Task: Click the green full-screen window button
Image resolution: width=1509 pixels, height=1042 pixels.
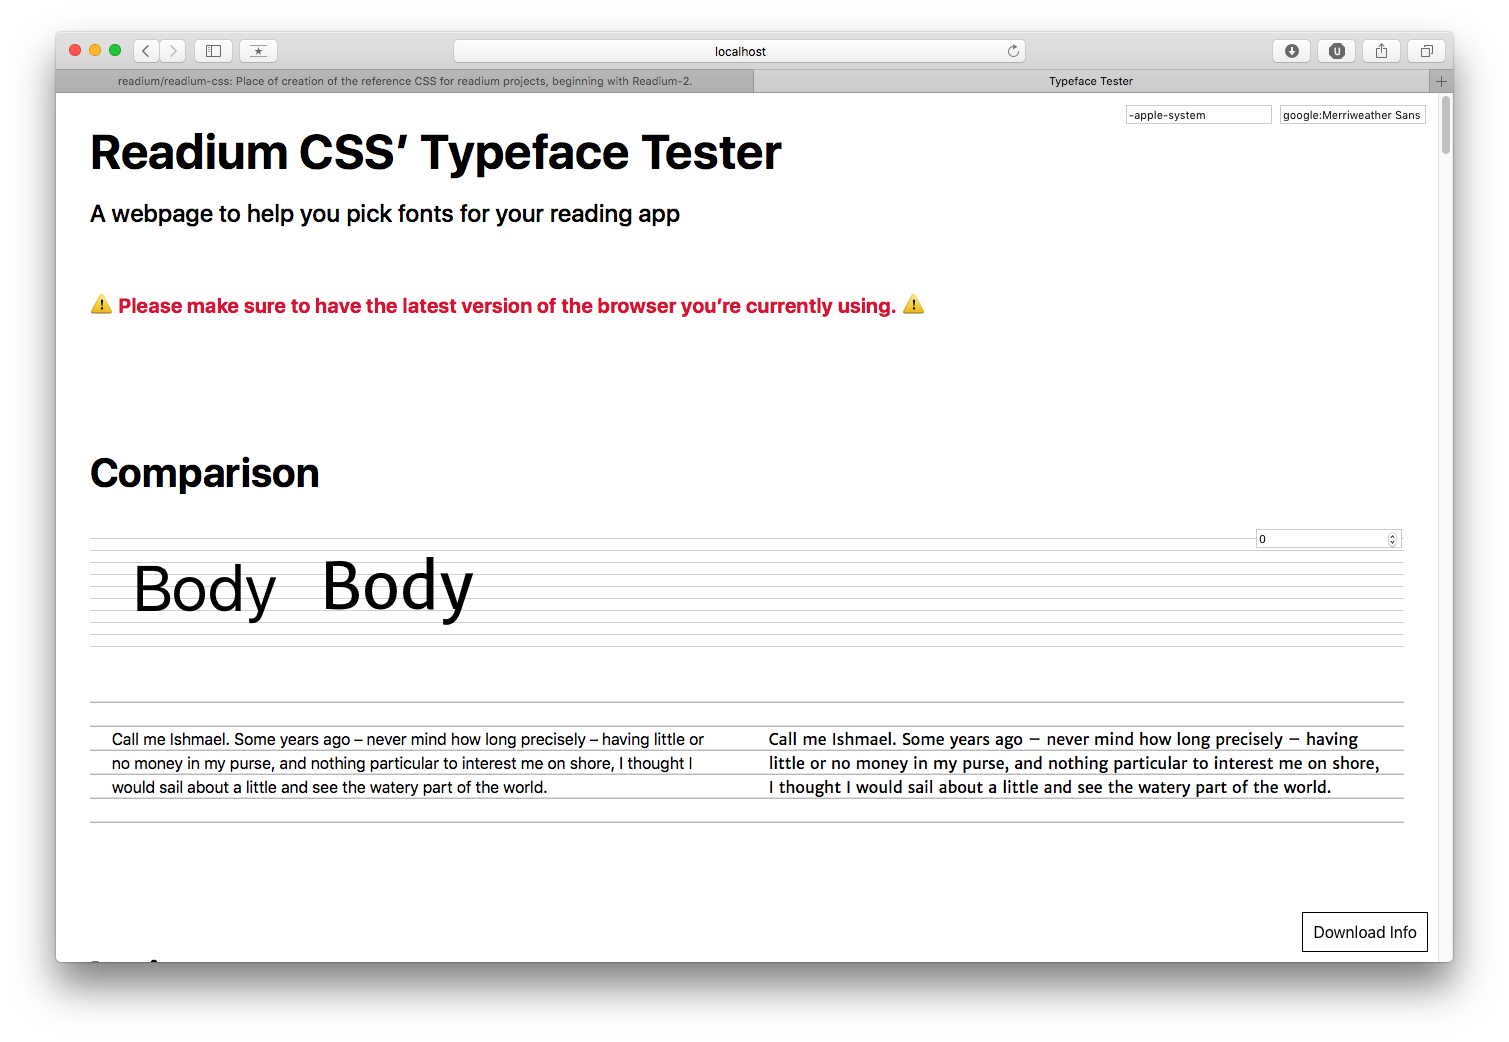Action: pos(115,50)
